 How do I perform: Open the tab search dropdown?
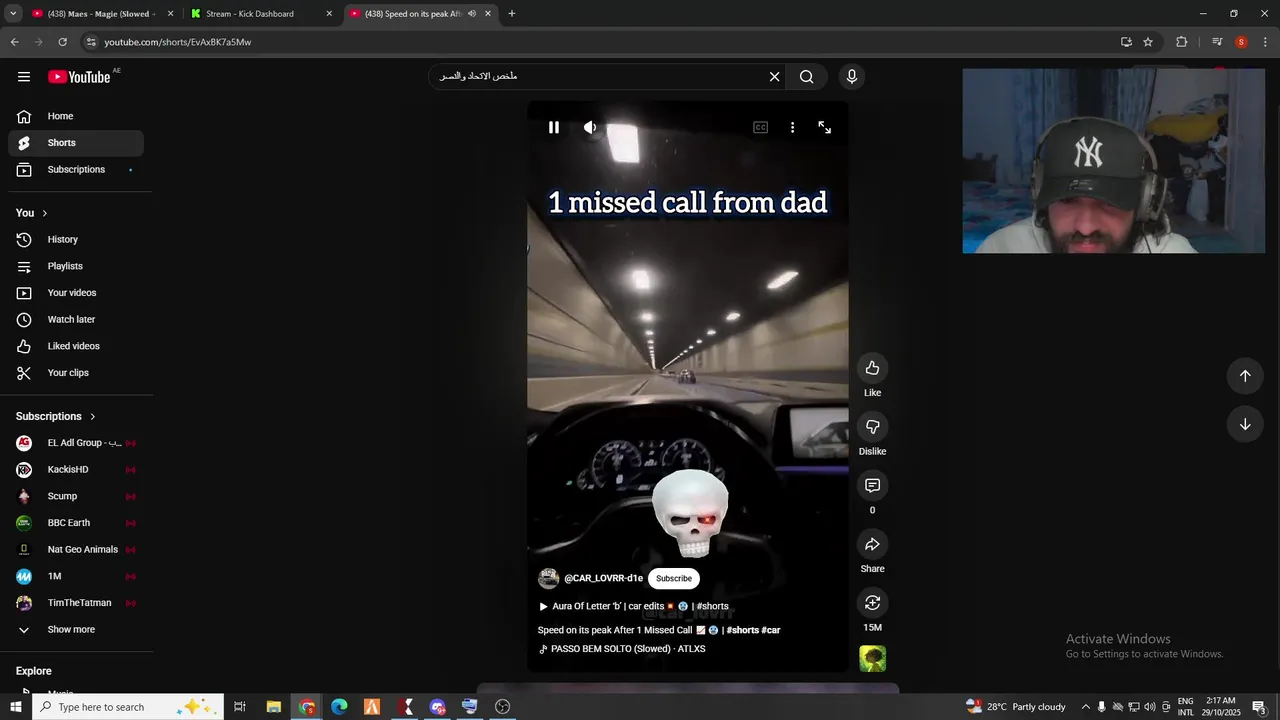pos(13,14)
